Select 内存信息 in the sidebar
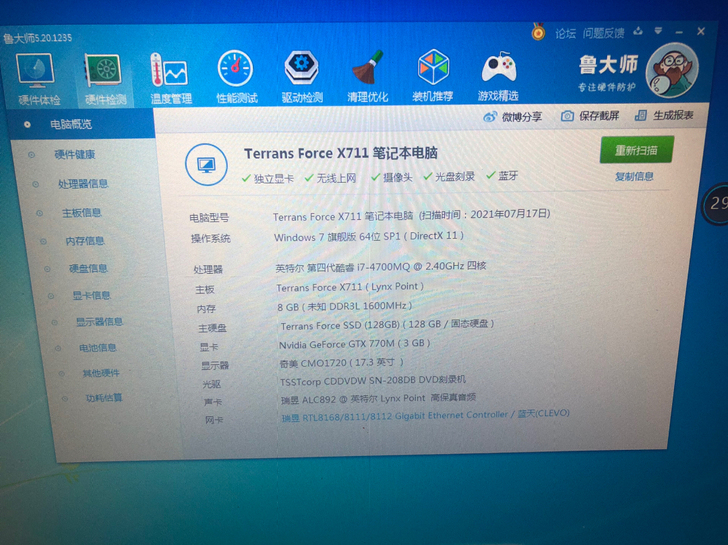Viewport: 728px width, 545px height. tap(85, 240)
